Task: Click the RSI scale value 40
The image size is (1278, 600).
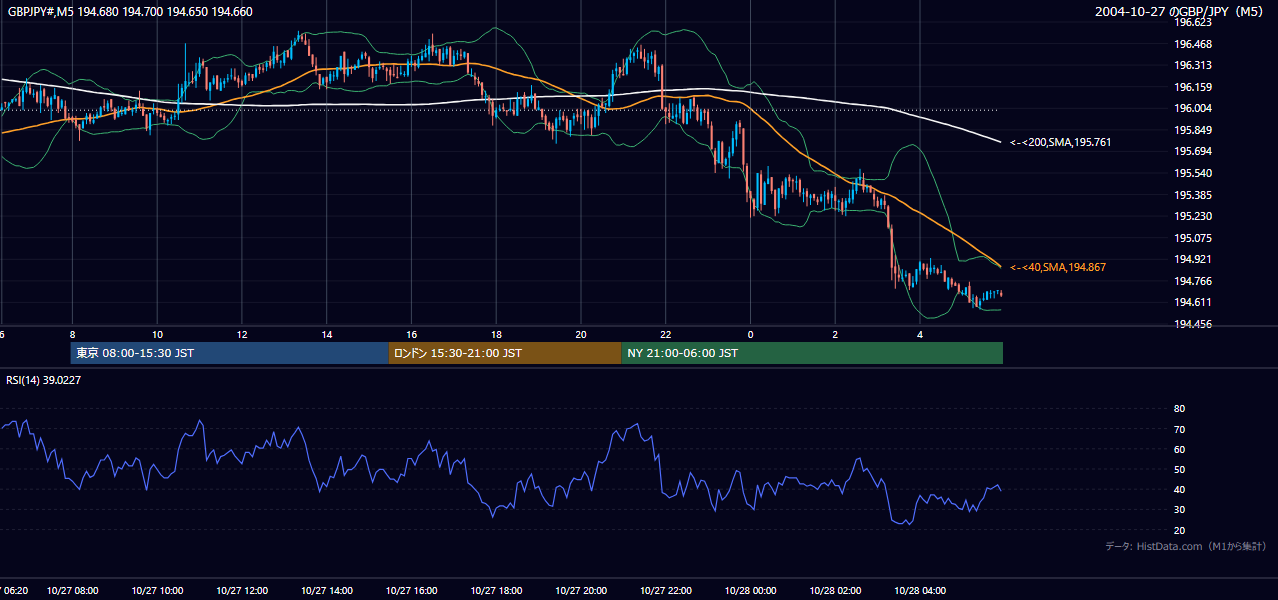Action: 1180,489
